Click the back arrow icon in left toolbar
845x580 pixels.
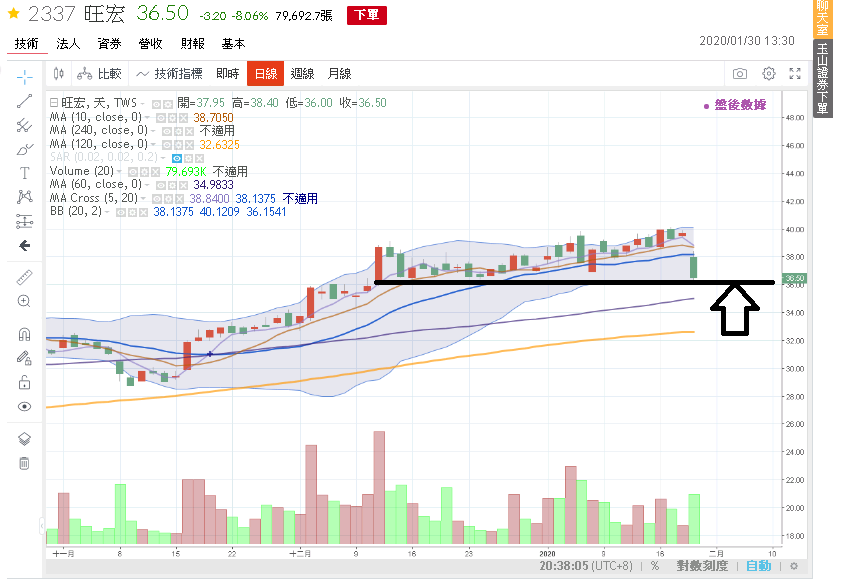coord(24,246)
